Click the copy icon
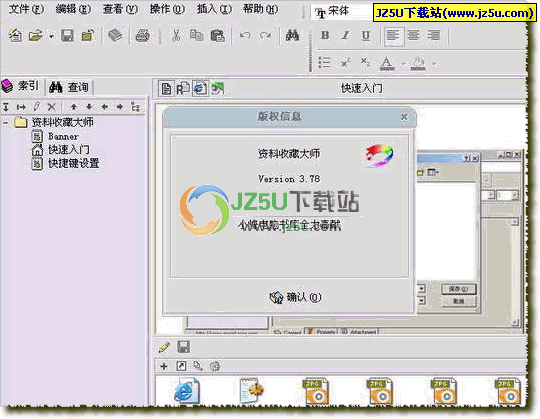 click(197, 35)
